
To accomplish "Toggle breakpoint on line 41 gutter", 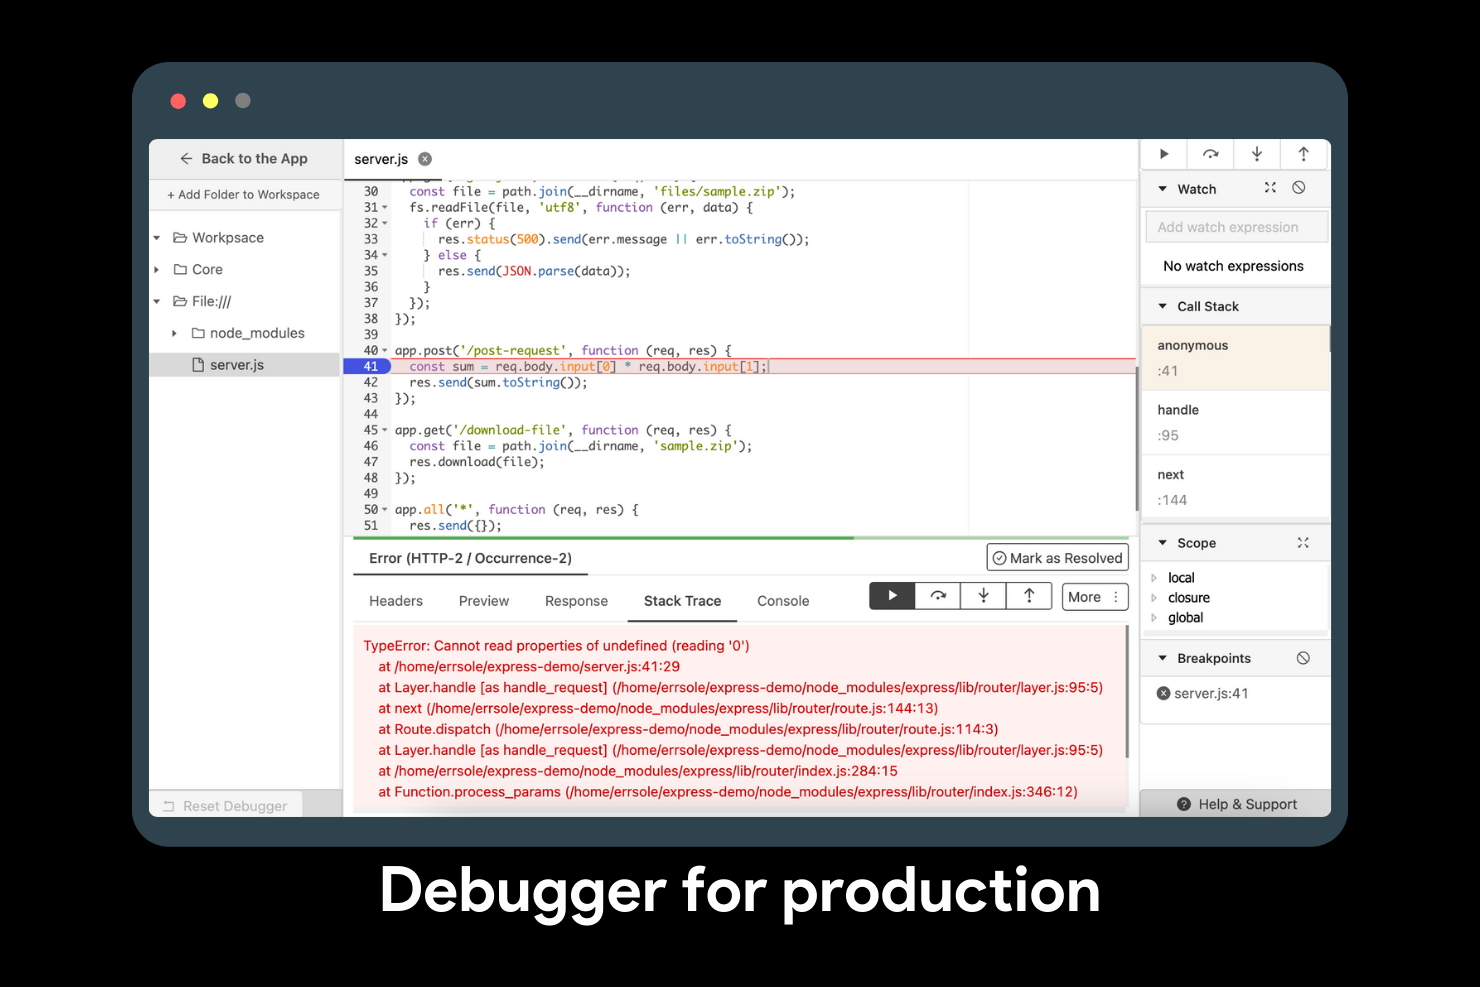I will pyautogui.click(x=370, y=367).
